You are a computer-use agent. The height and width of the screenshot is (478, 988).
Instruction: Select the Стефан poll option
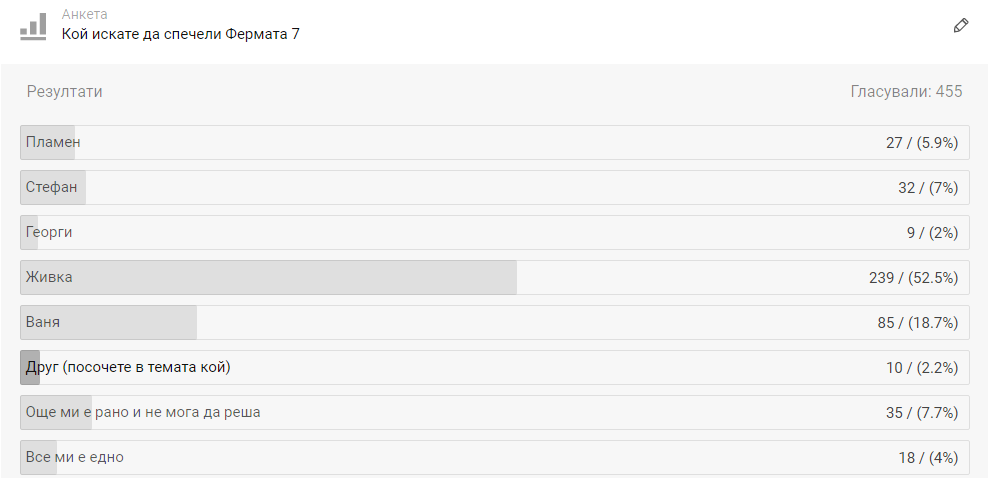[495, 187]
